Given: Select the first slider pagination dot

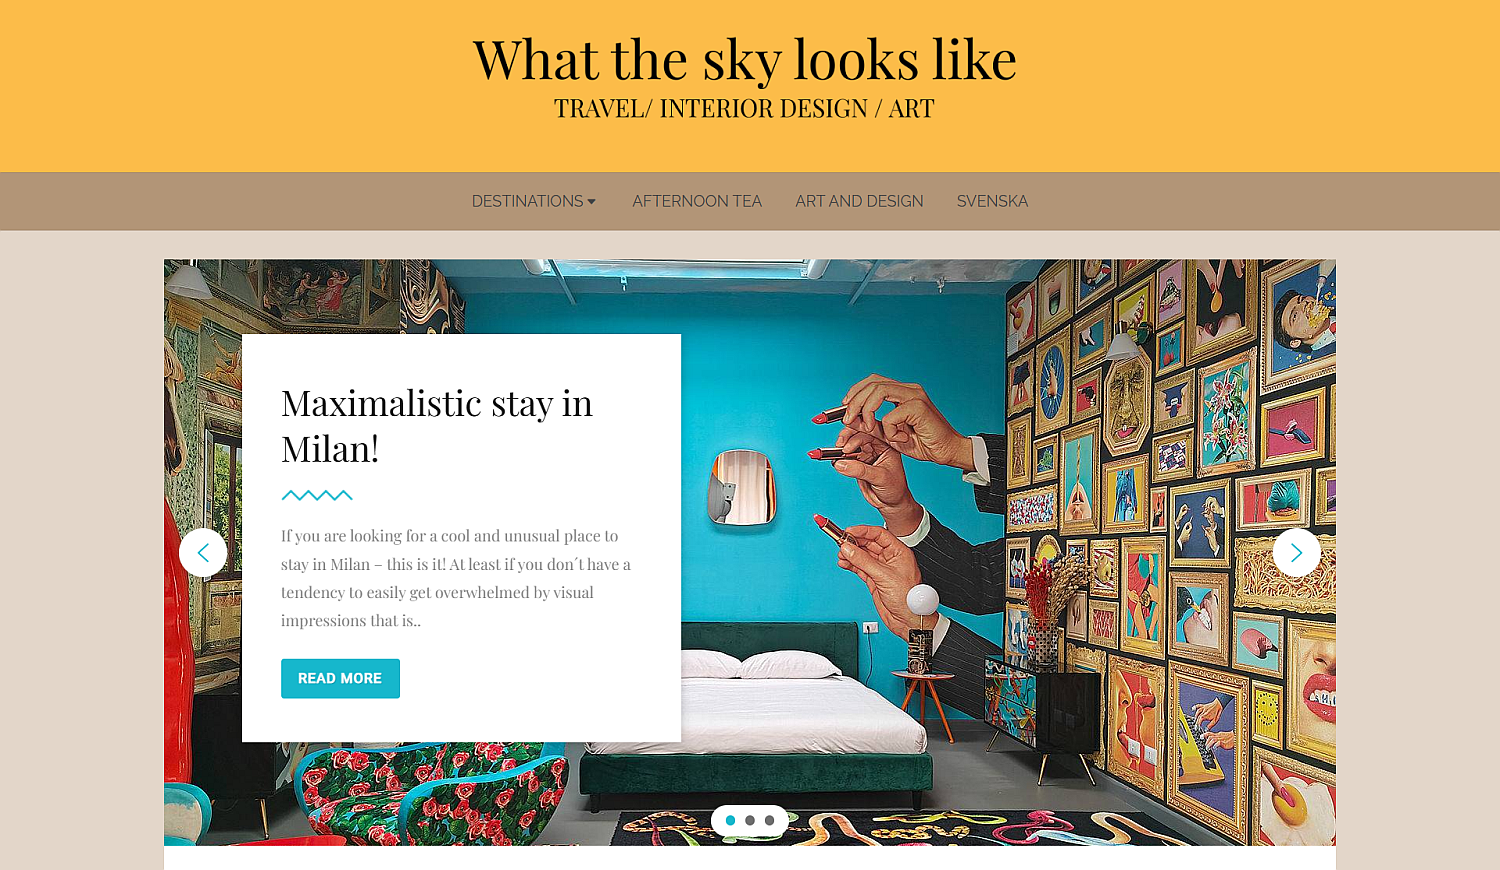Looking at the screenshot, I should coord(731,820).
